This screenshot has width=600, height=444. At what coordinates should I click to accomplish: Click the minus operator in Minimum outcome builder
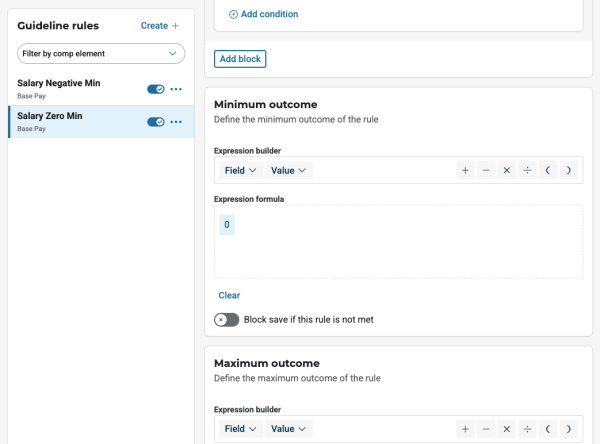486,171
